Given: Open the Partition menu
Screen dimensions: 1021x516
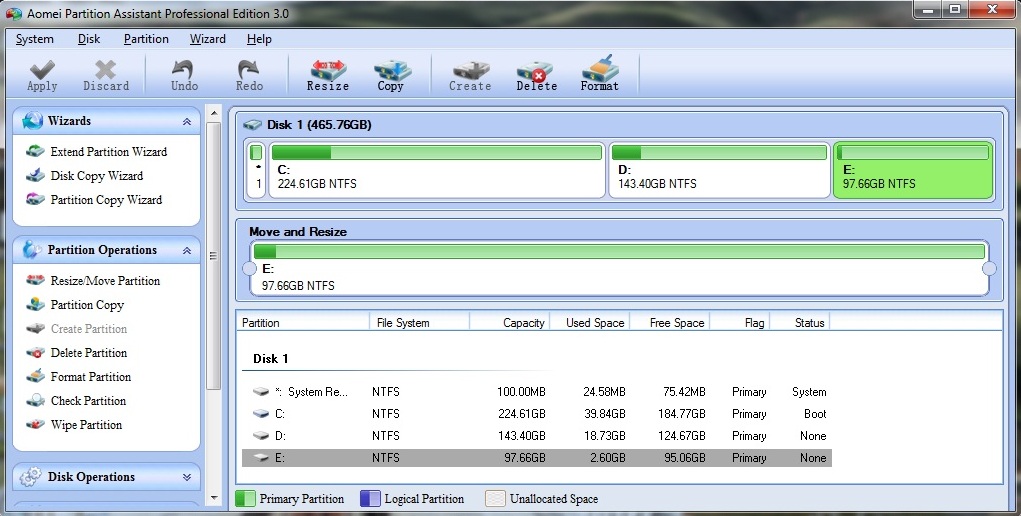Looking at the screenshot, I should pyautogui.click(x=147, y=39).
